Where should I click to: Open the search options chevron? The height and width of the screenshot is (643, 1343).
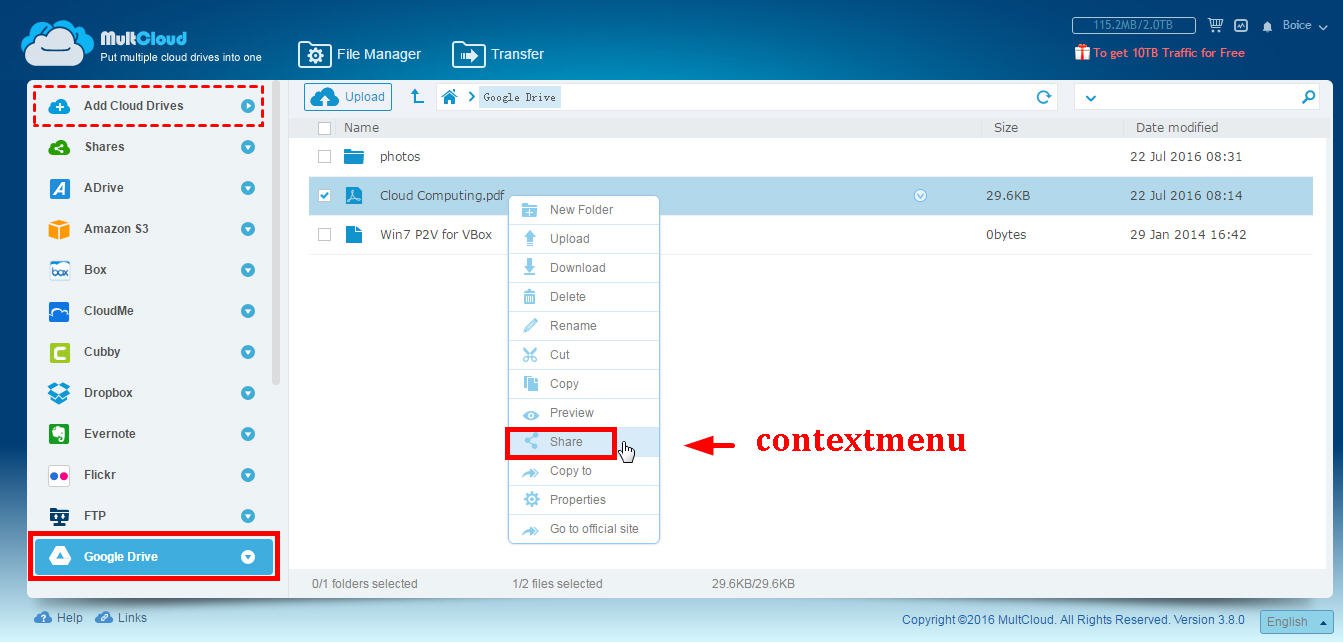point(1090,98)
